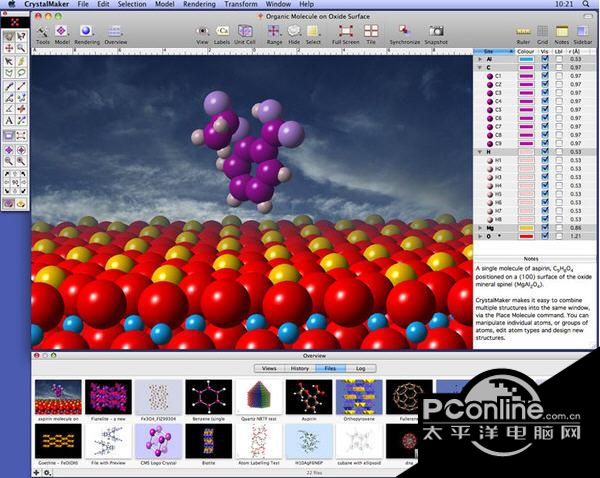Toggle visibility checkbox for Mg site

point(545,228)
